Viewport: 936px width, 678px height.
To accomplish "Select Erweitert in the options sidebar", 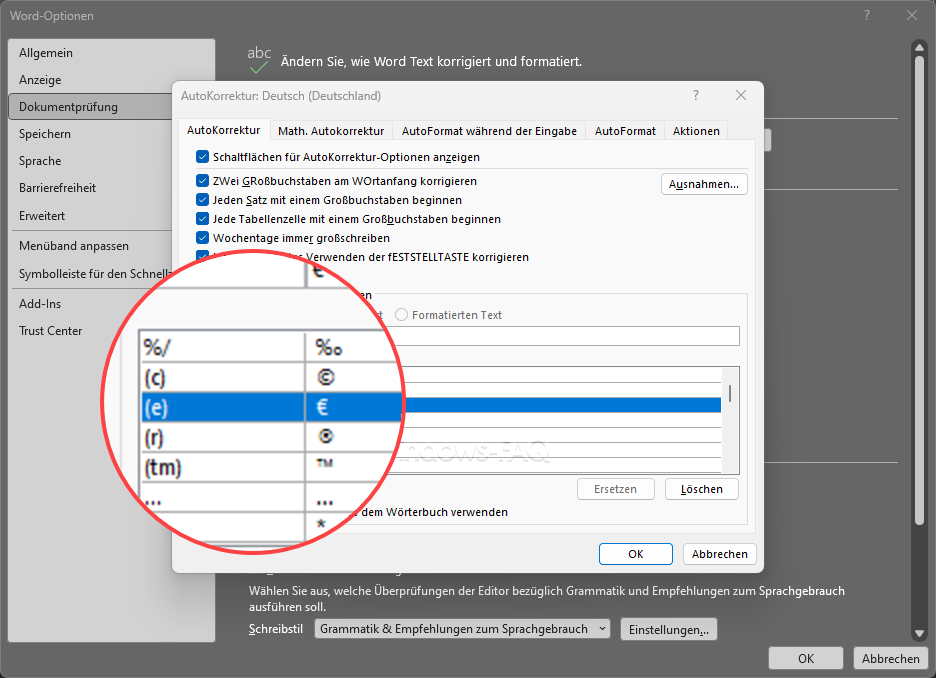I will pos(90,215).
